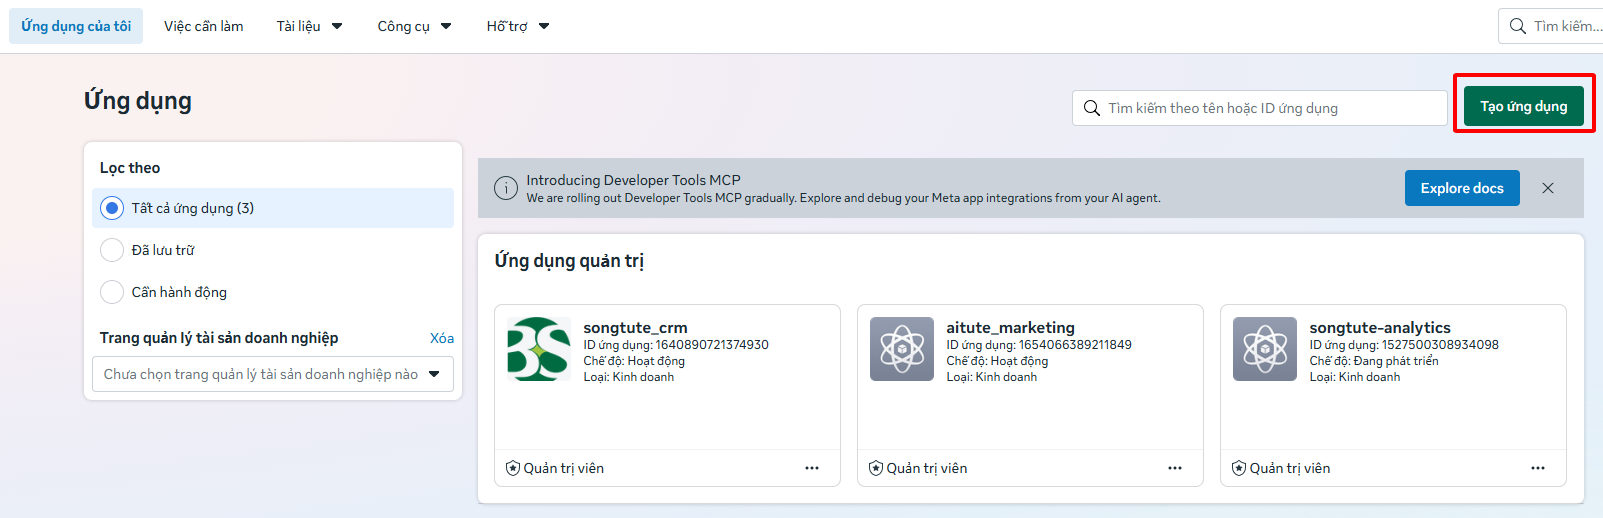Open more options for songtute_crm
The width and height of the screenshot is (1603, 518).
(x=812, y=468)
